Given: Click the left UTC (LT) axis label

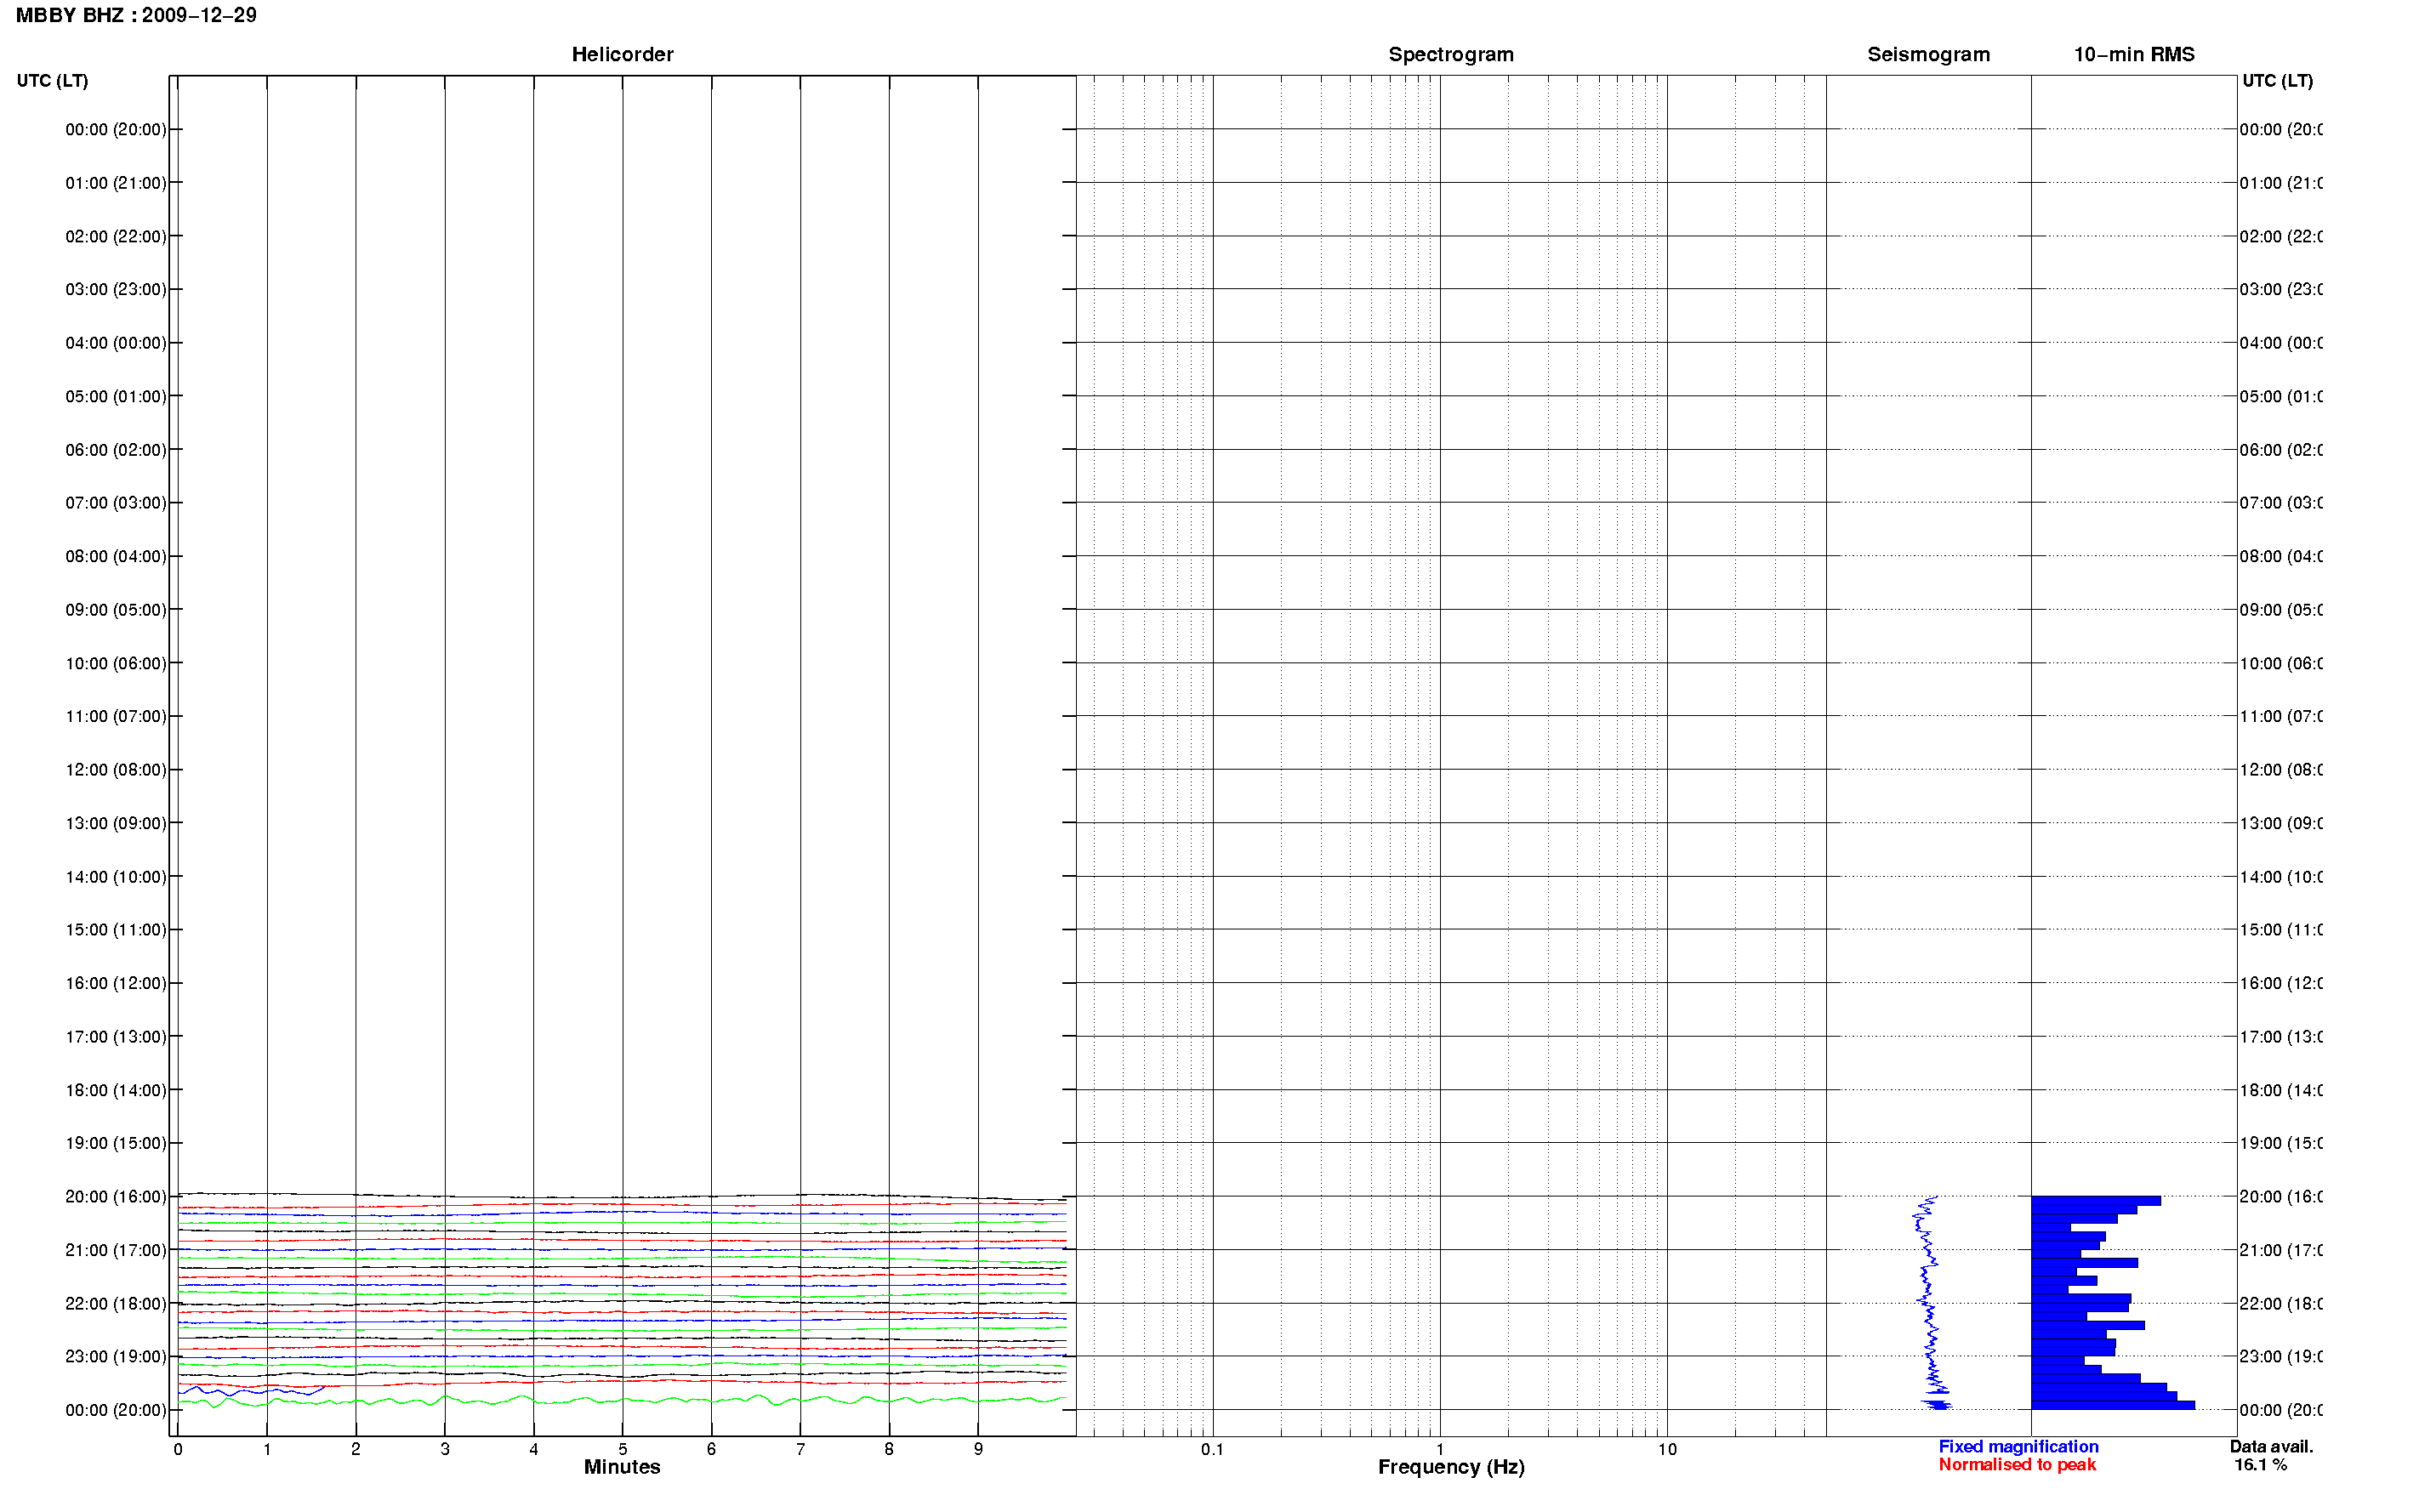Looking at the screenshot, I should [52, 81].
